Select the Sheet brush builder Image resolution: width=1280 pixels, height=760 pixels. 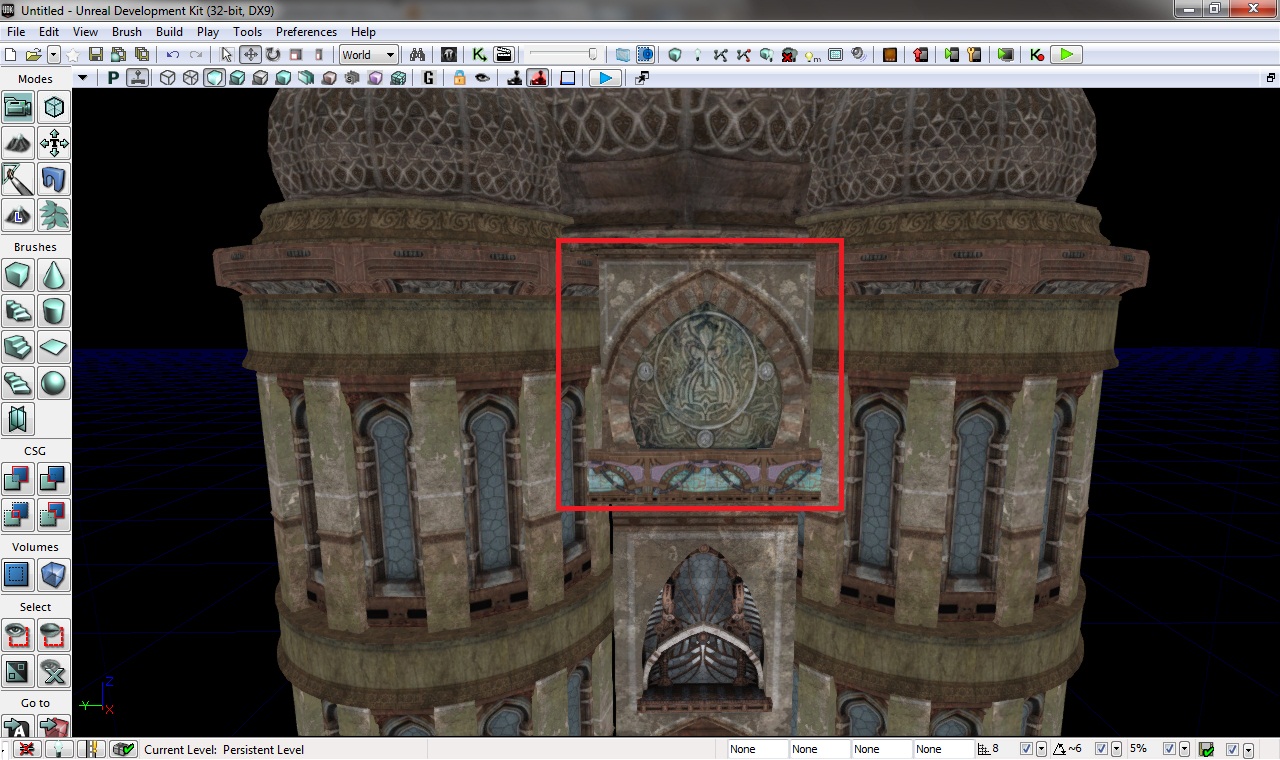54,347
